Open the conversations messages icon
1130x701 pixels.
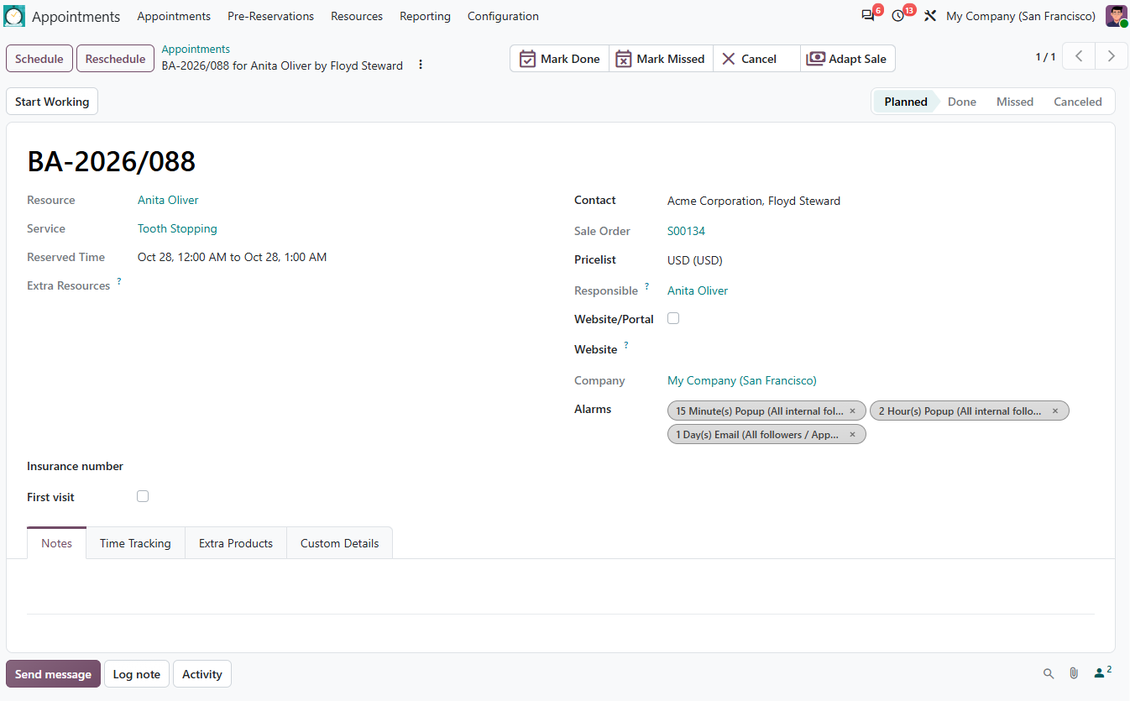[868, 16]
